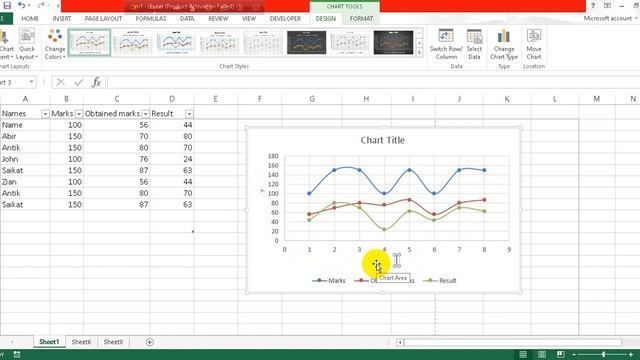
Task: Open the Obtained marks filter dropdown
Action: [x=145, y=114]
